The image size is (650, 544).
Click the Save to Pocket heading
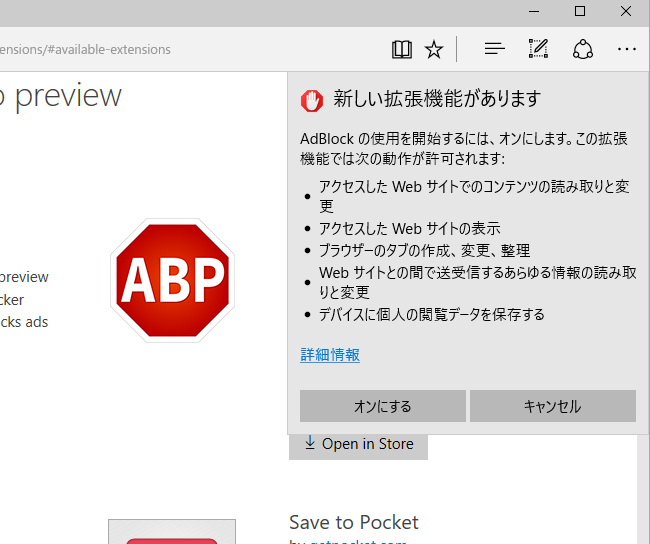coord(354,522)
